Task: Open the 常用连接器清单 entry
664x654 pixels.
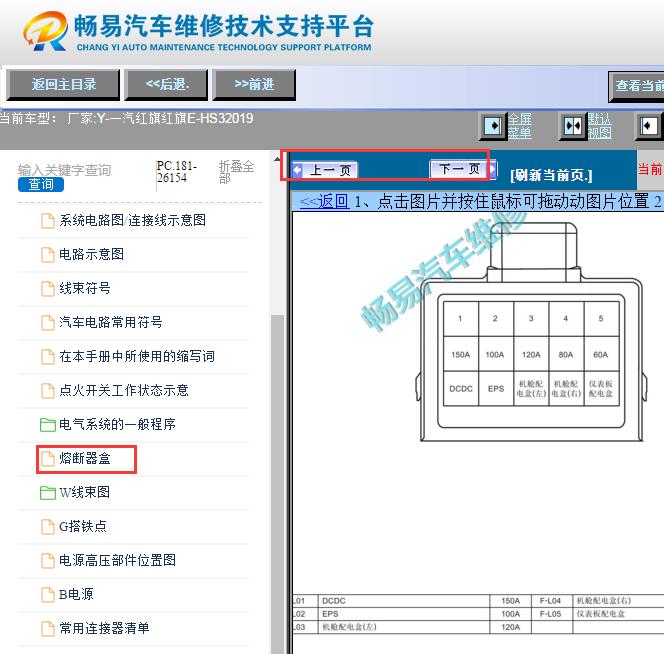Action: pos(104,628)
